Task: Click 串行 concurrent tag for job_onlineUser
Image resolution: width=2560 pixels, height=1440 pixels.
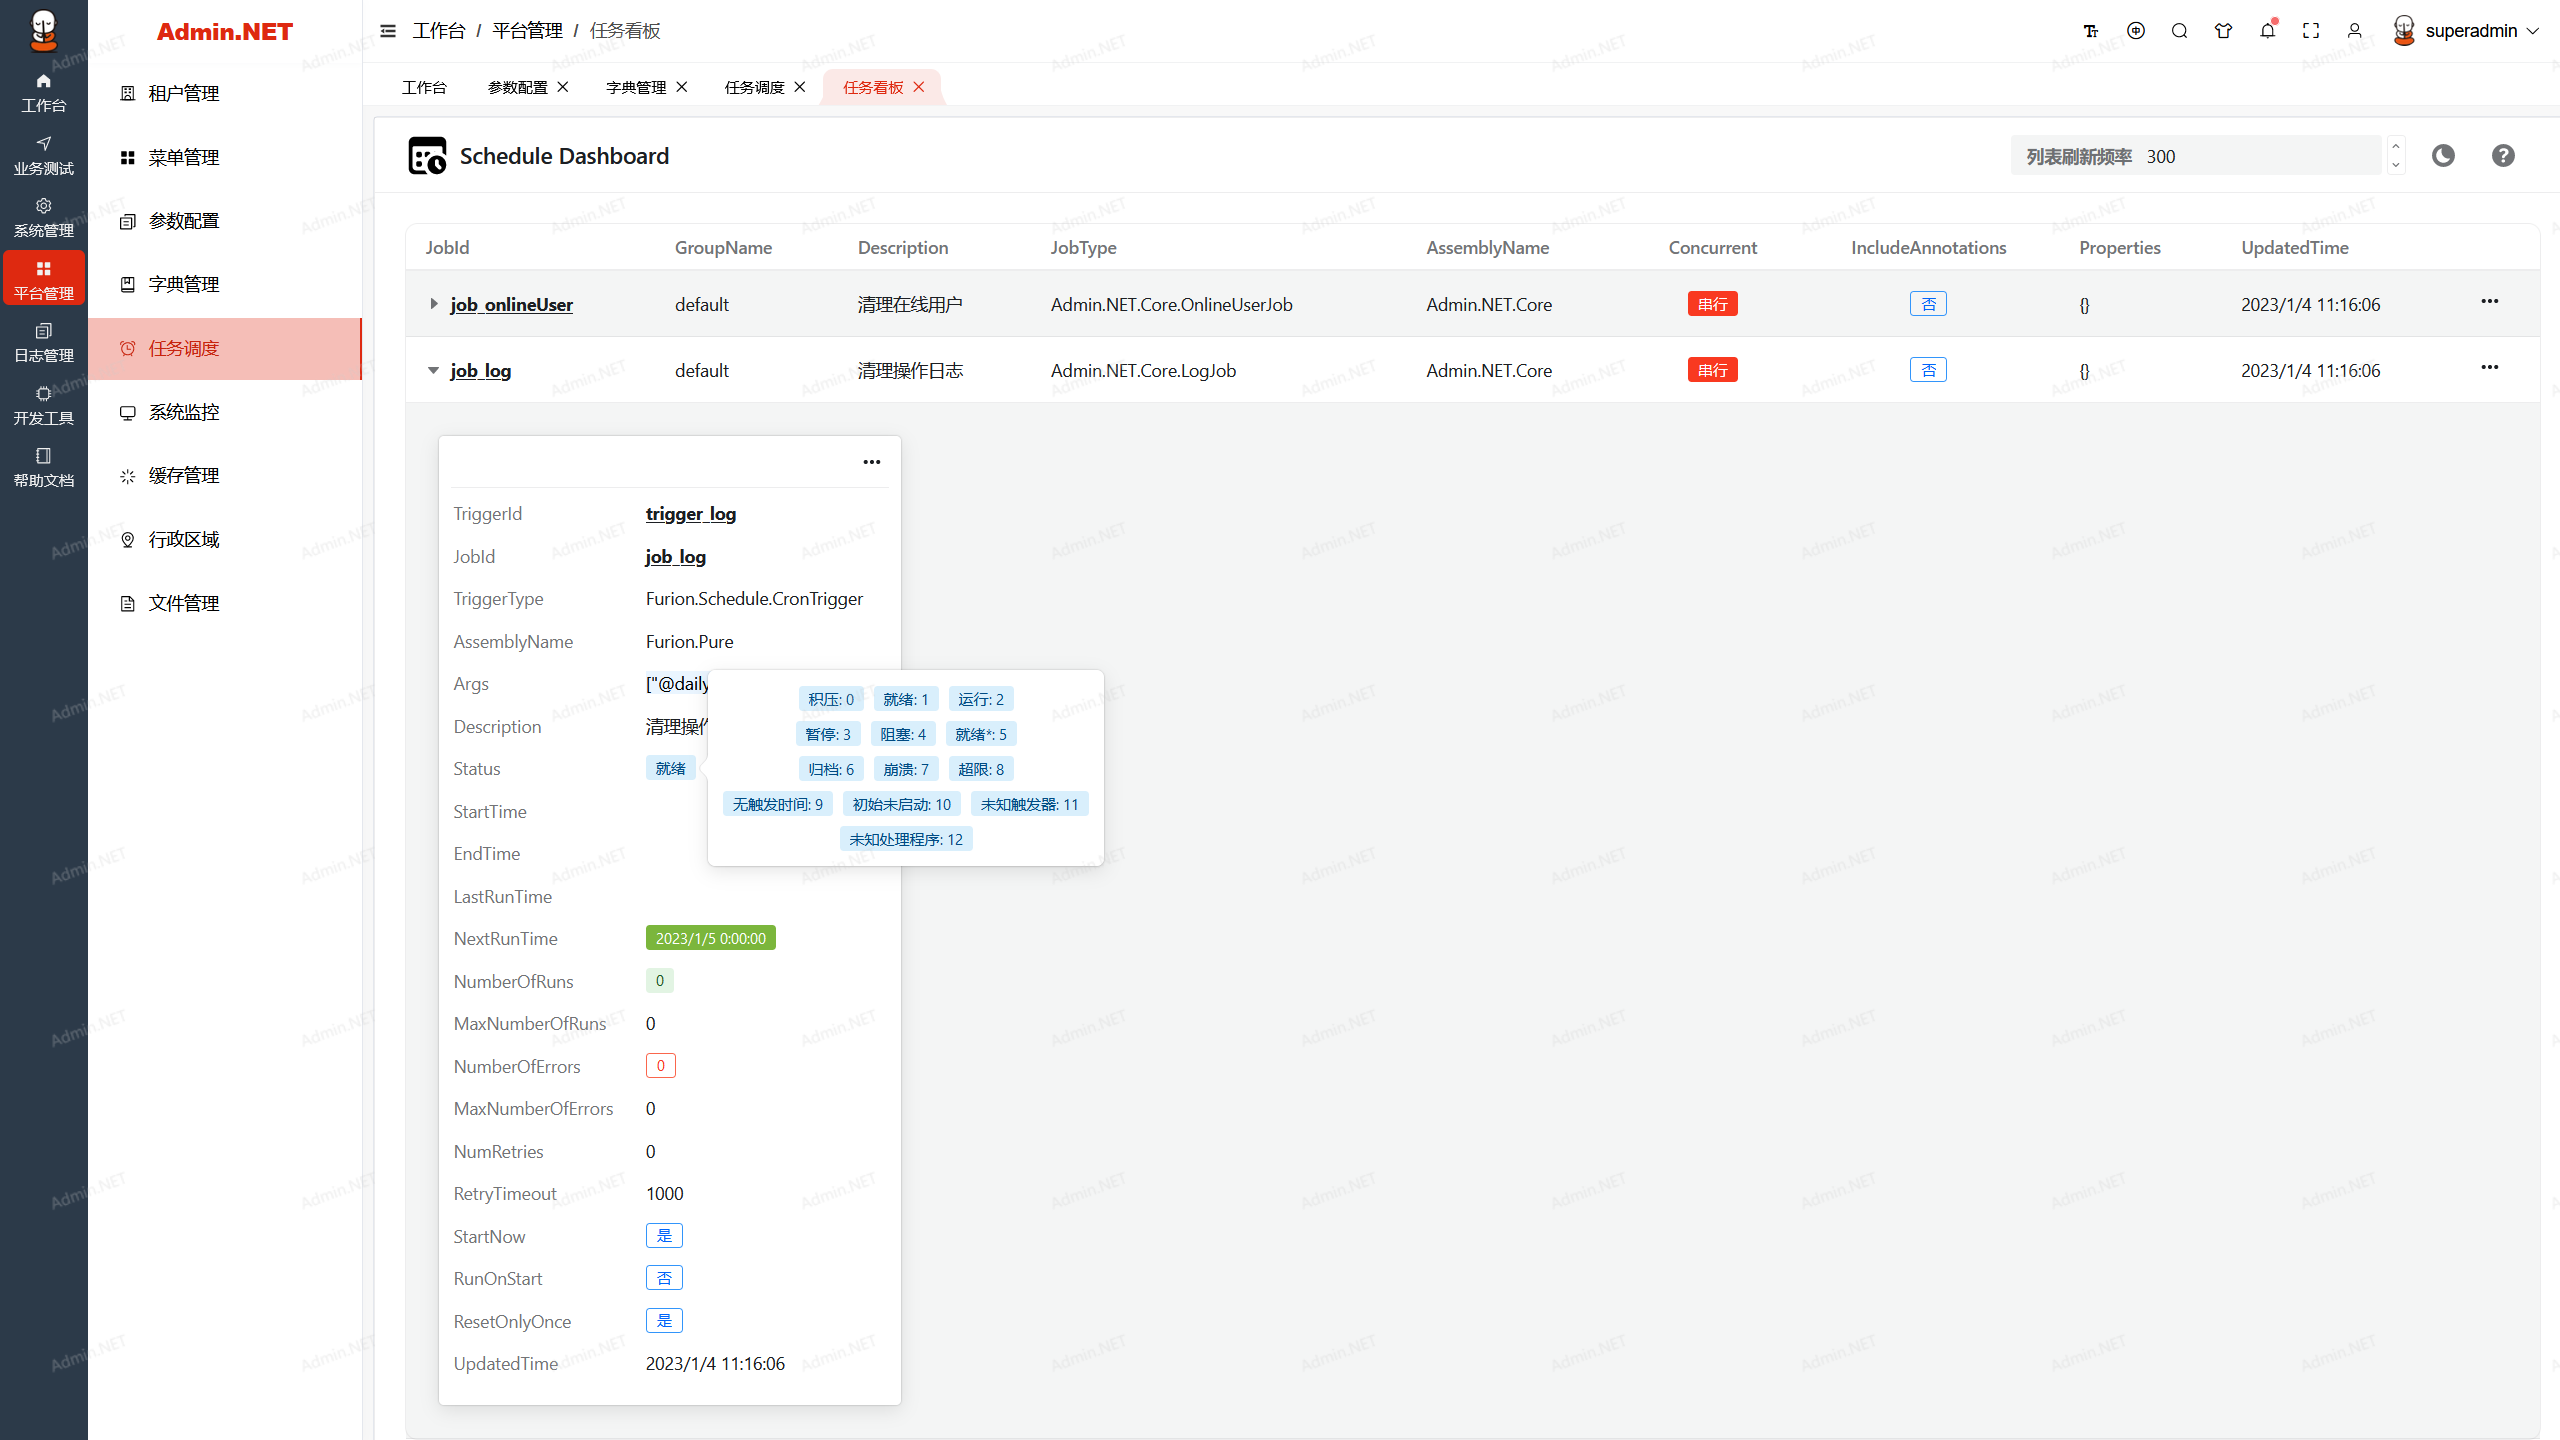Action: (1712, 304)
